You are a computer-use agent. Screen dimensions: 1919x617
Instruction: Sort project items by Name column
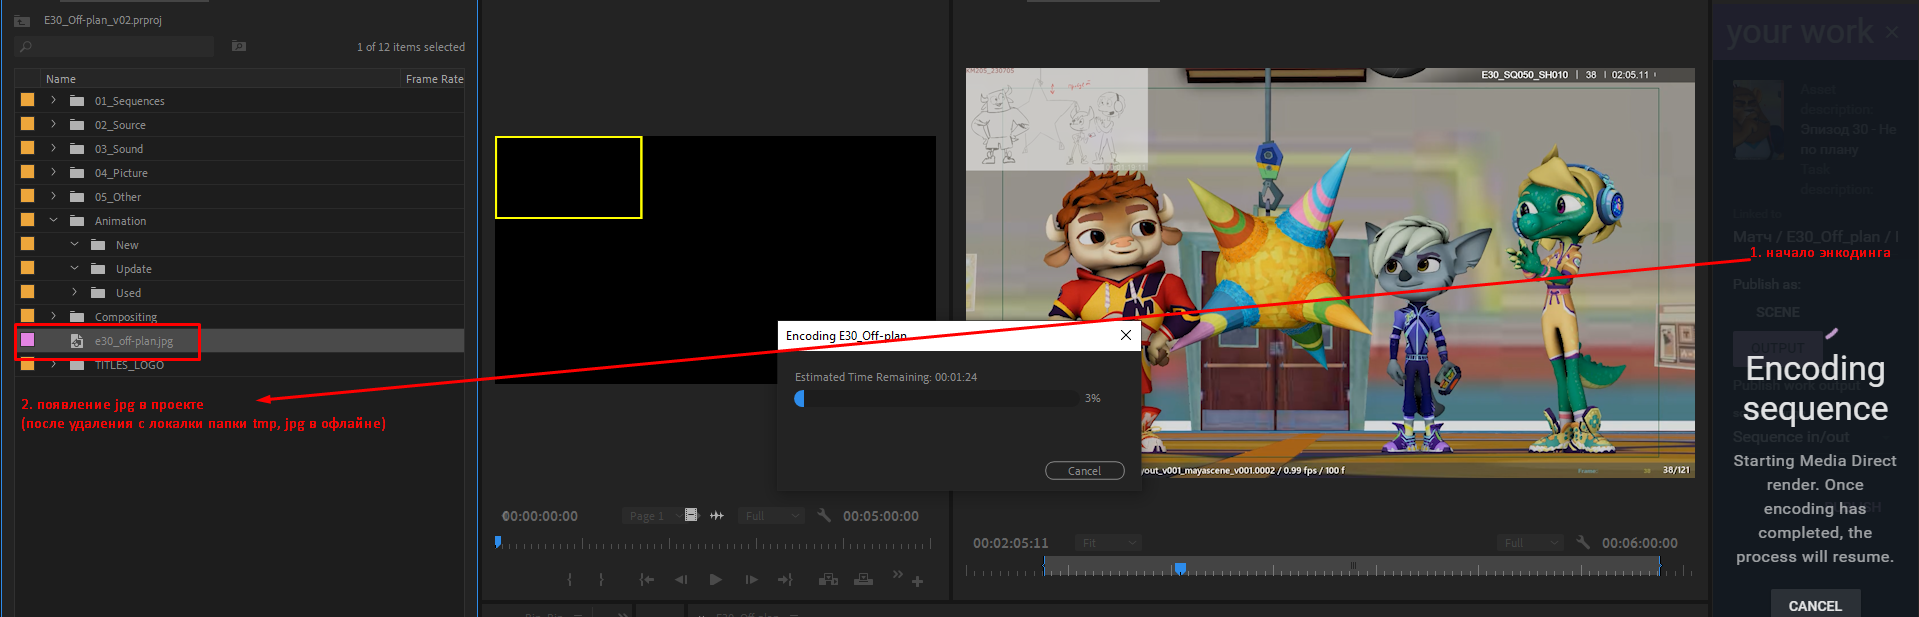click(61, 79)
